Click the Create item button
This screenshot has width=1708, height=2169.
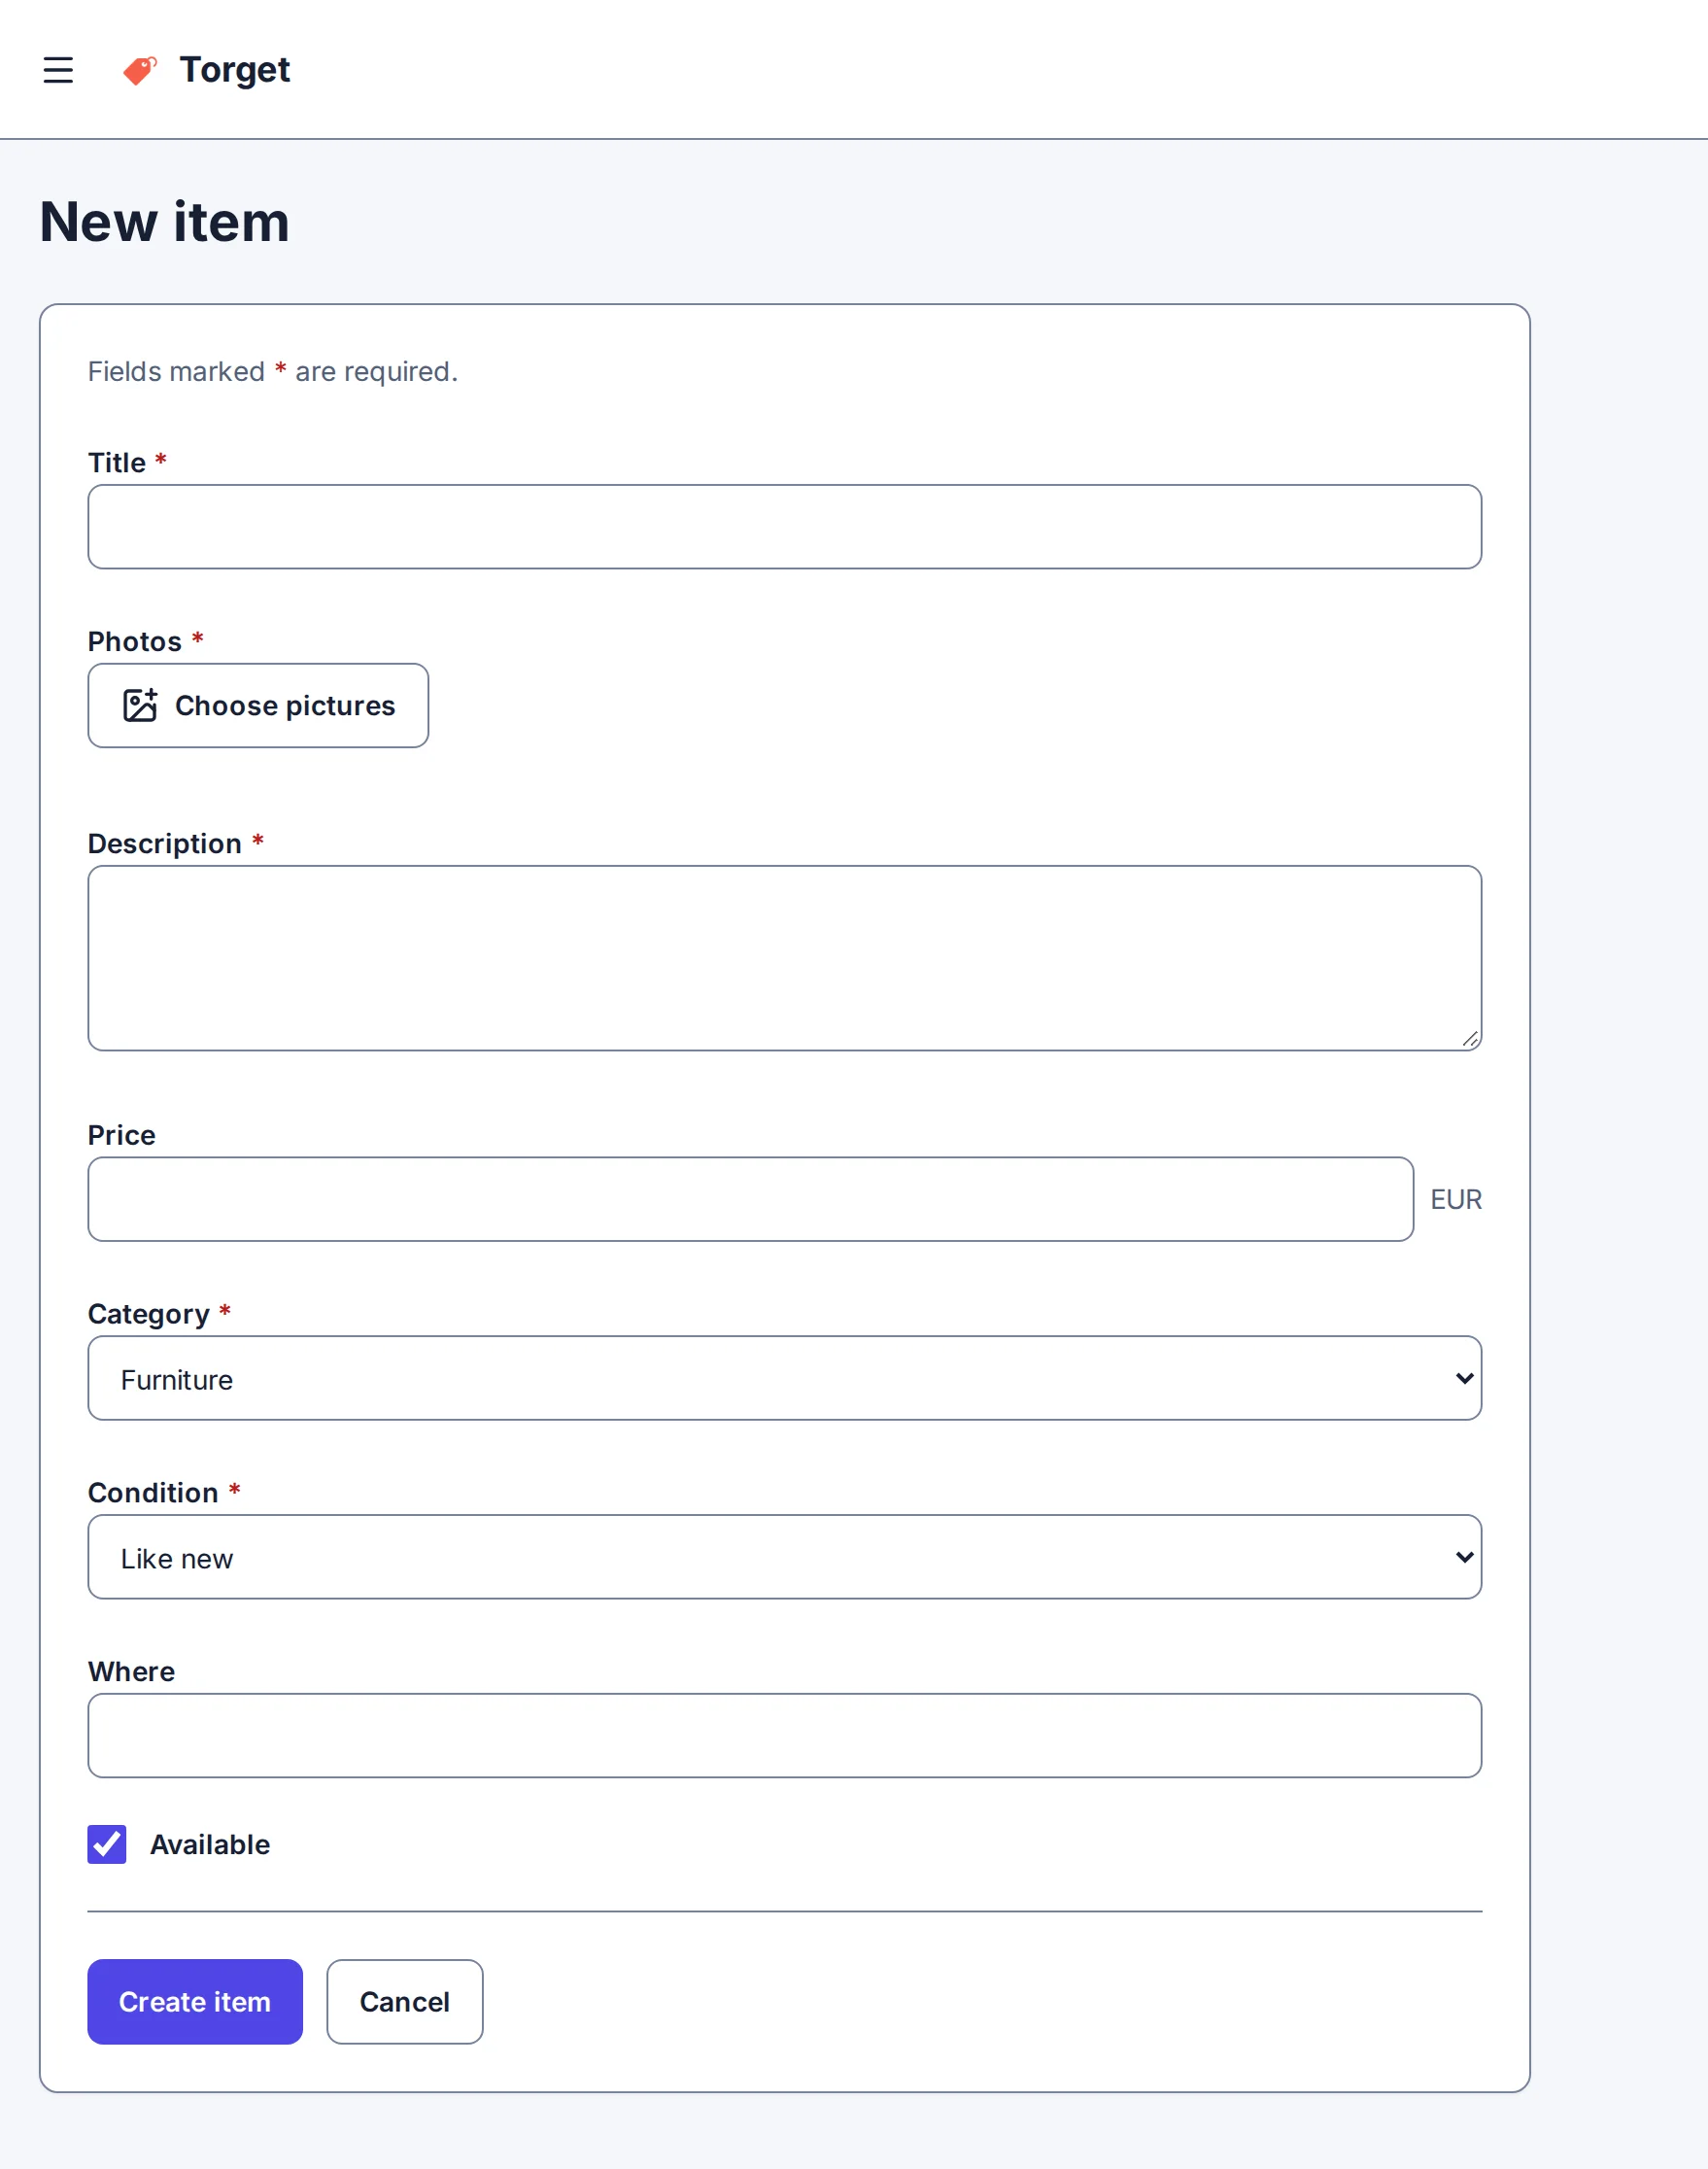click(195, 2001)
